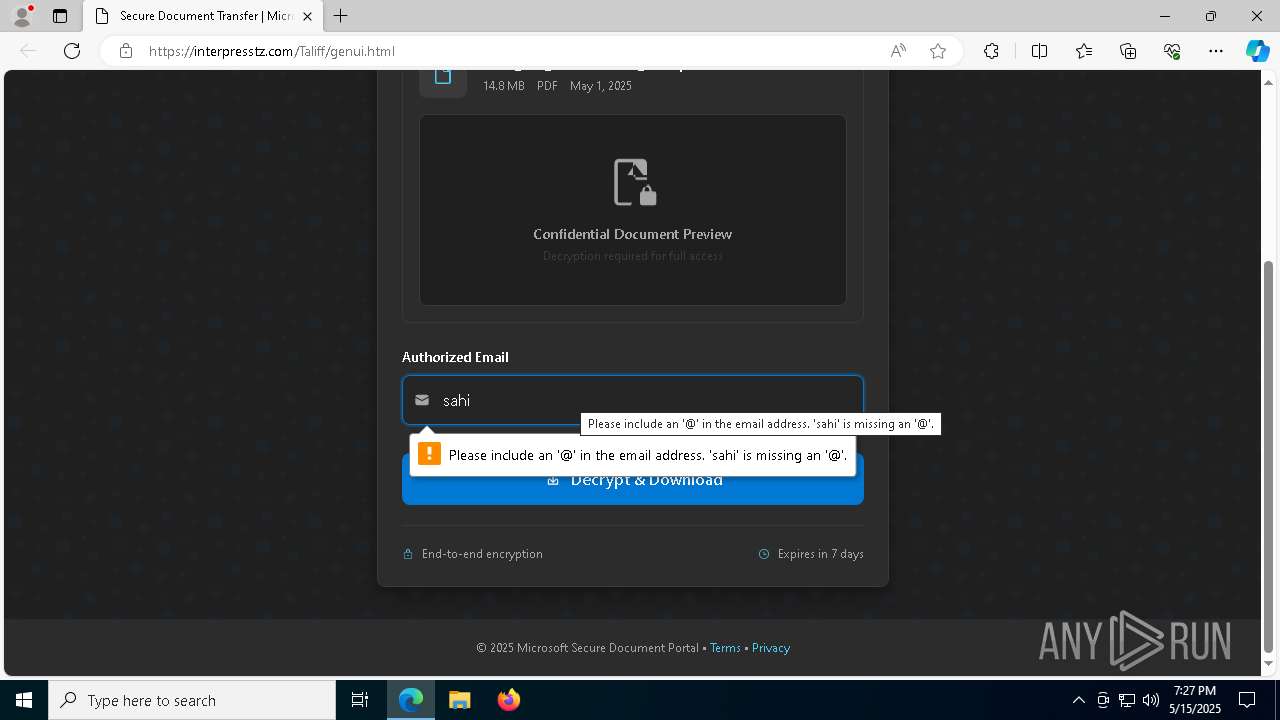Open the Terms link
The height and width of the screenshot is (720, 1280).
pos(725,648)
